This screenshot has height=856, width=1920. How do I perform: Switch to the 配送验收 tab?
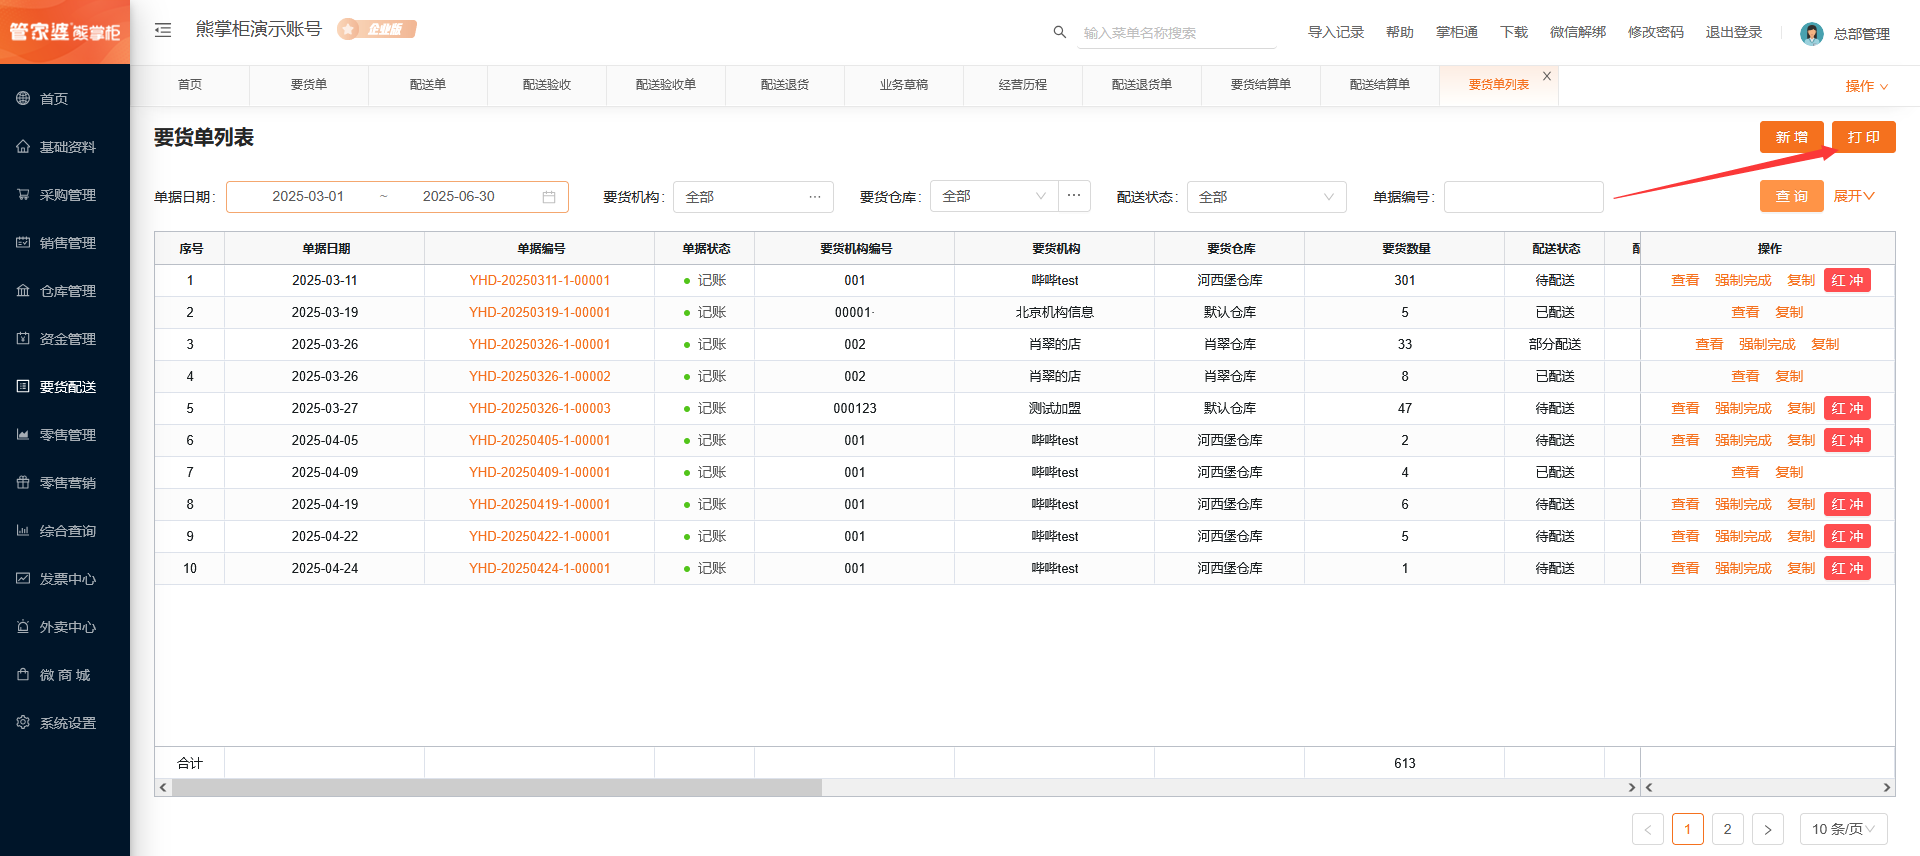547,85
